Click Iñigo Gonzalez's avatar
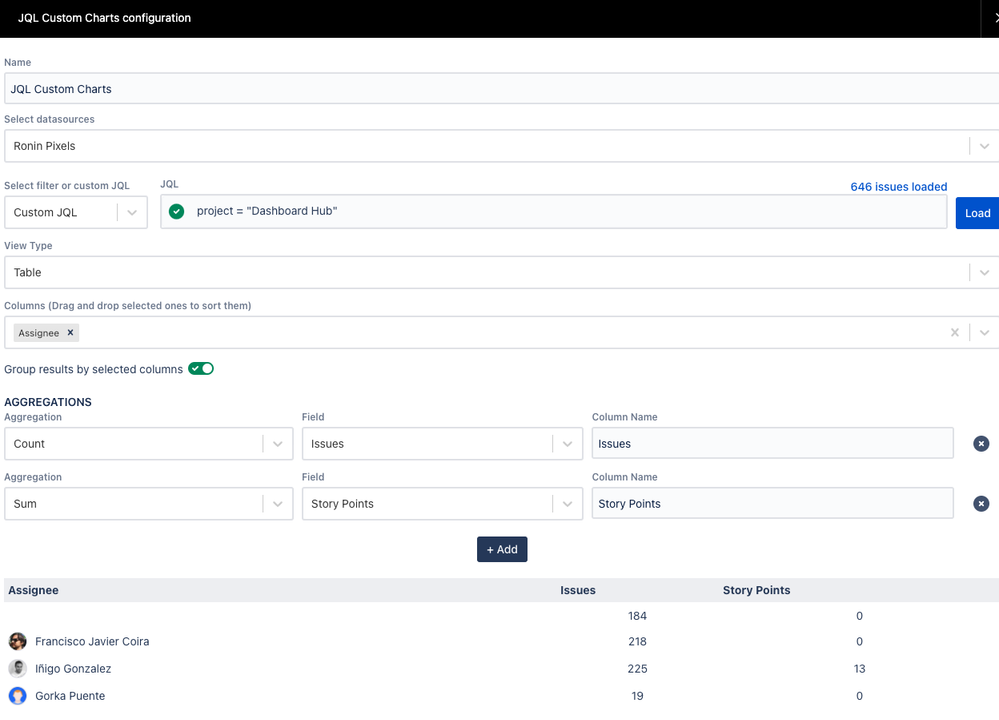Screen dimensions: 999x720 click(17, 668)
